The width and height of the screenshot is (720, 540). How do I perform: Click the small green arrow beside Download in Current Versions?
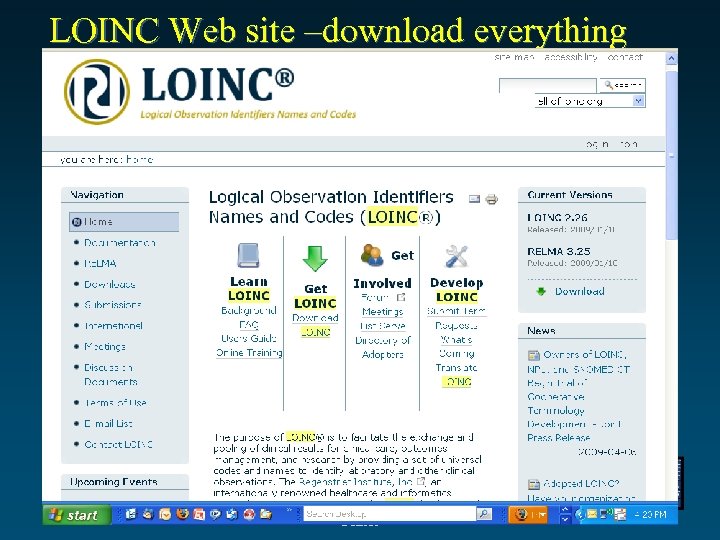[541, 291]
